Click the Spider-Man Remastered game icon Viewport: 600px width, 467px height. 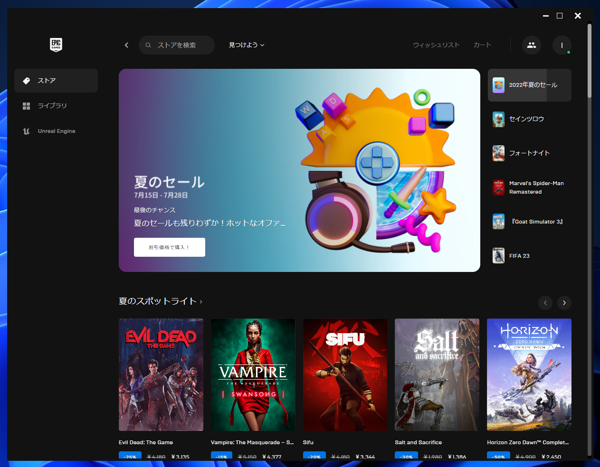[498, 188]
